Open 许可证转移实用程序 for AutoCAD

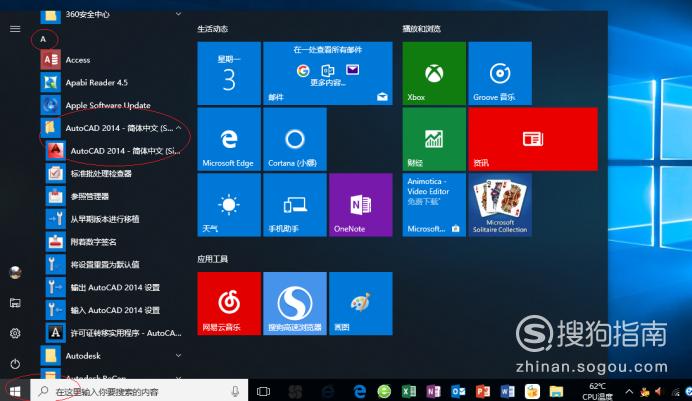(x=115, y=333)
